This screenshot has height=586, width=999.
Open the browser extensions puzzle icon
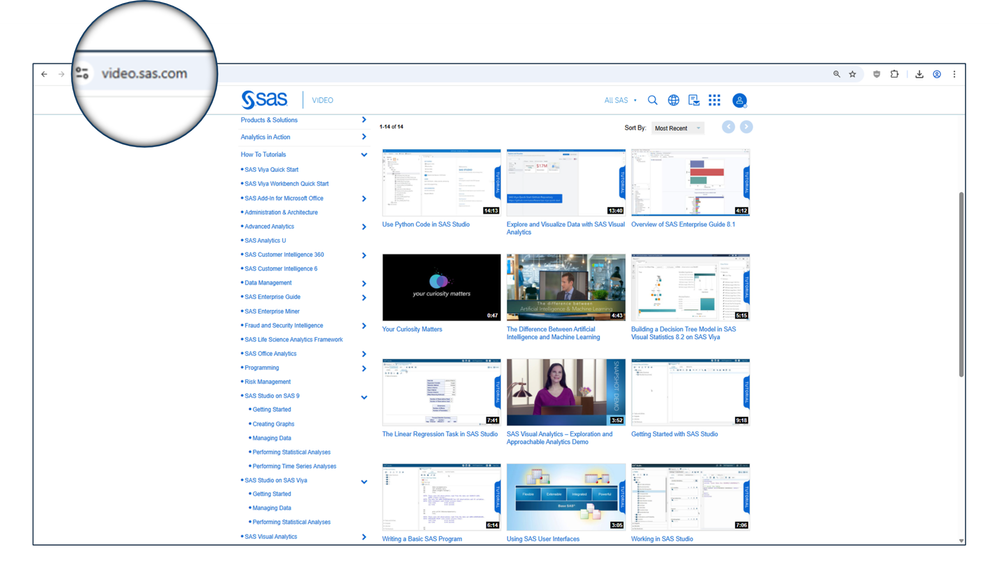point(895,74)
